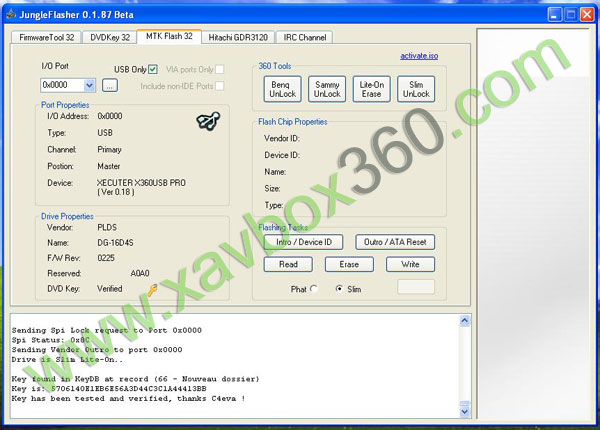
Task: Select the Phat radio button
Action: (314, 289)
